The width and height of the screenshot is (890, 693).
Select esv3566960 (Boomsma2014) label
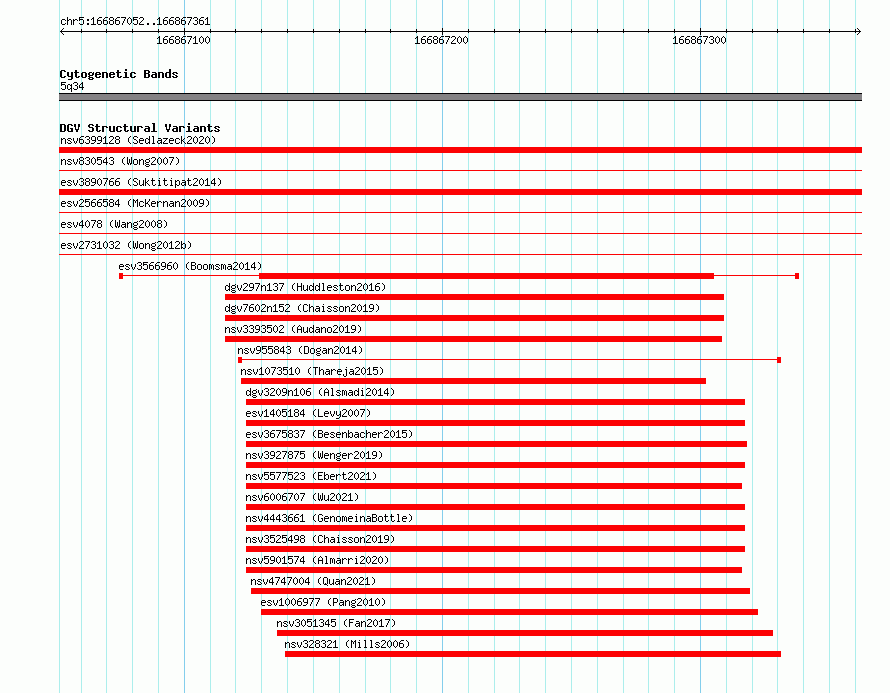click(190, 266)
